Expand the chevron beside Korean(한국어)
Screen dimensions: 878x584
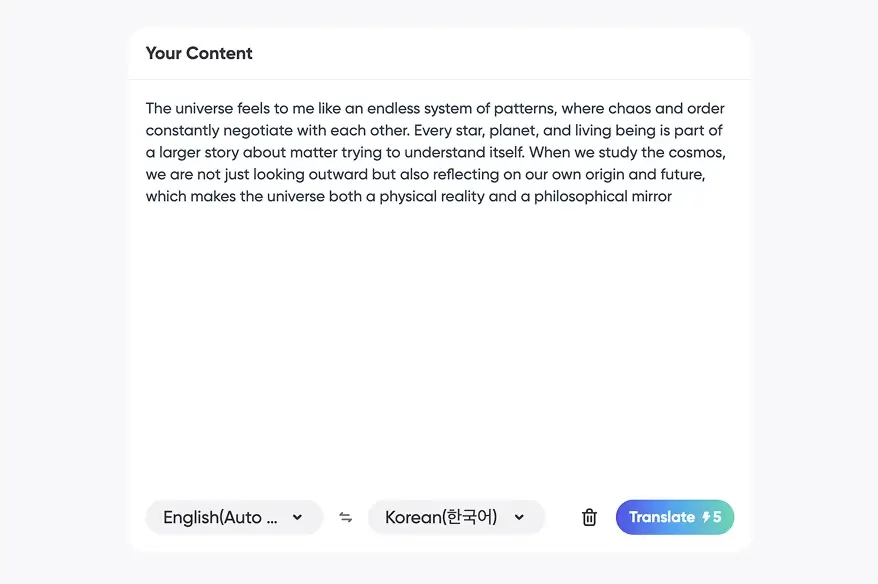tap(519, 517)
